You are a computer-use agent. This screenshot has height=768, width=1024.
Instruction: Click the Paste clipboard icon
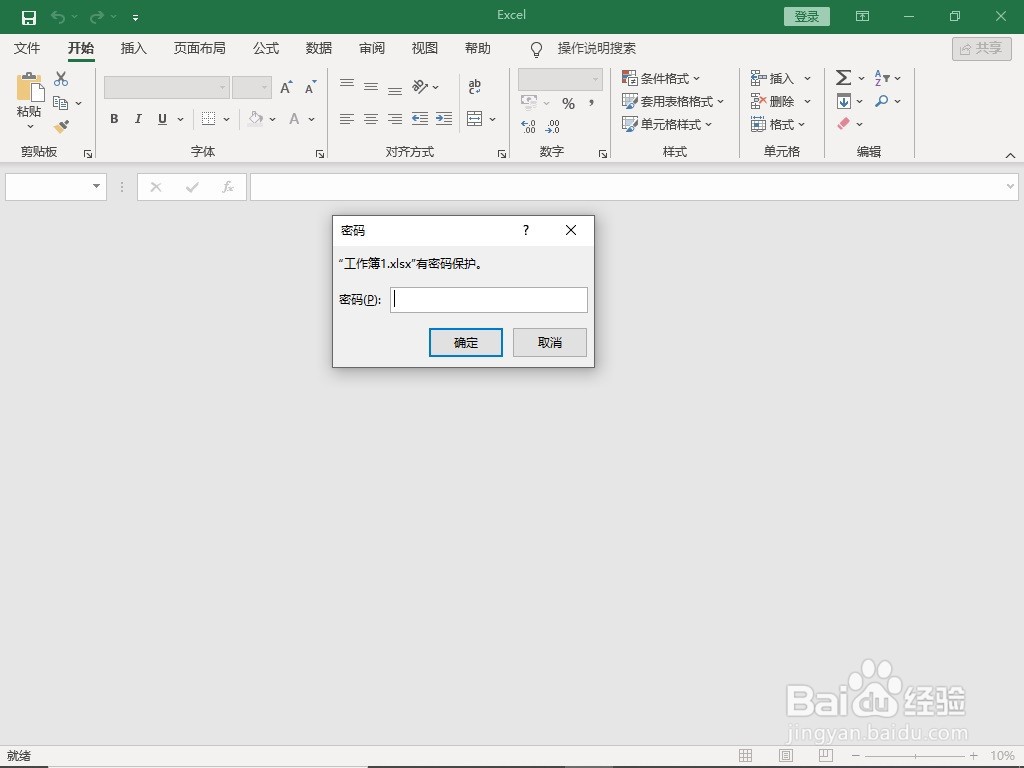click(29, 87)
